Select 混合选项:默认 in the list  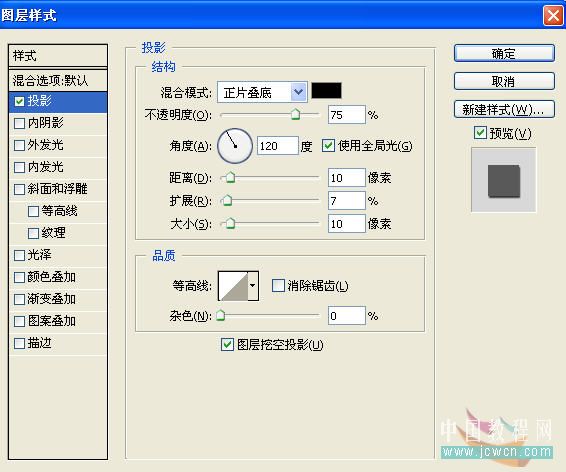coord(58,80)
